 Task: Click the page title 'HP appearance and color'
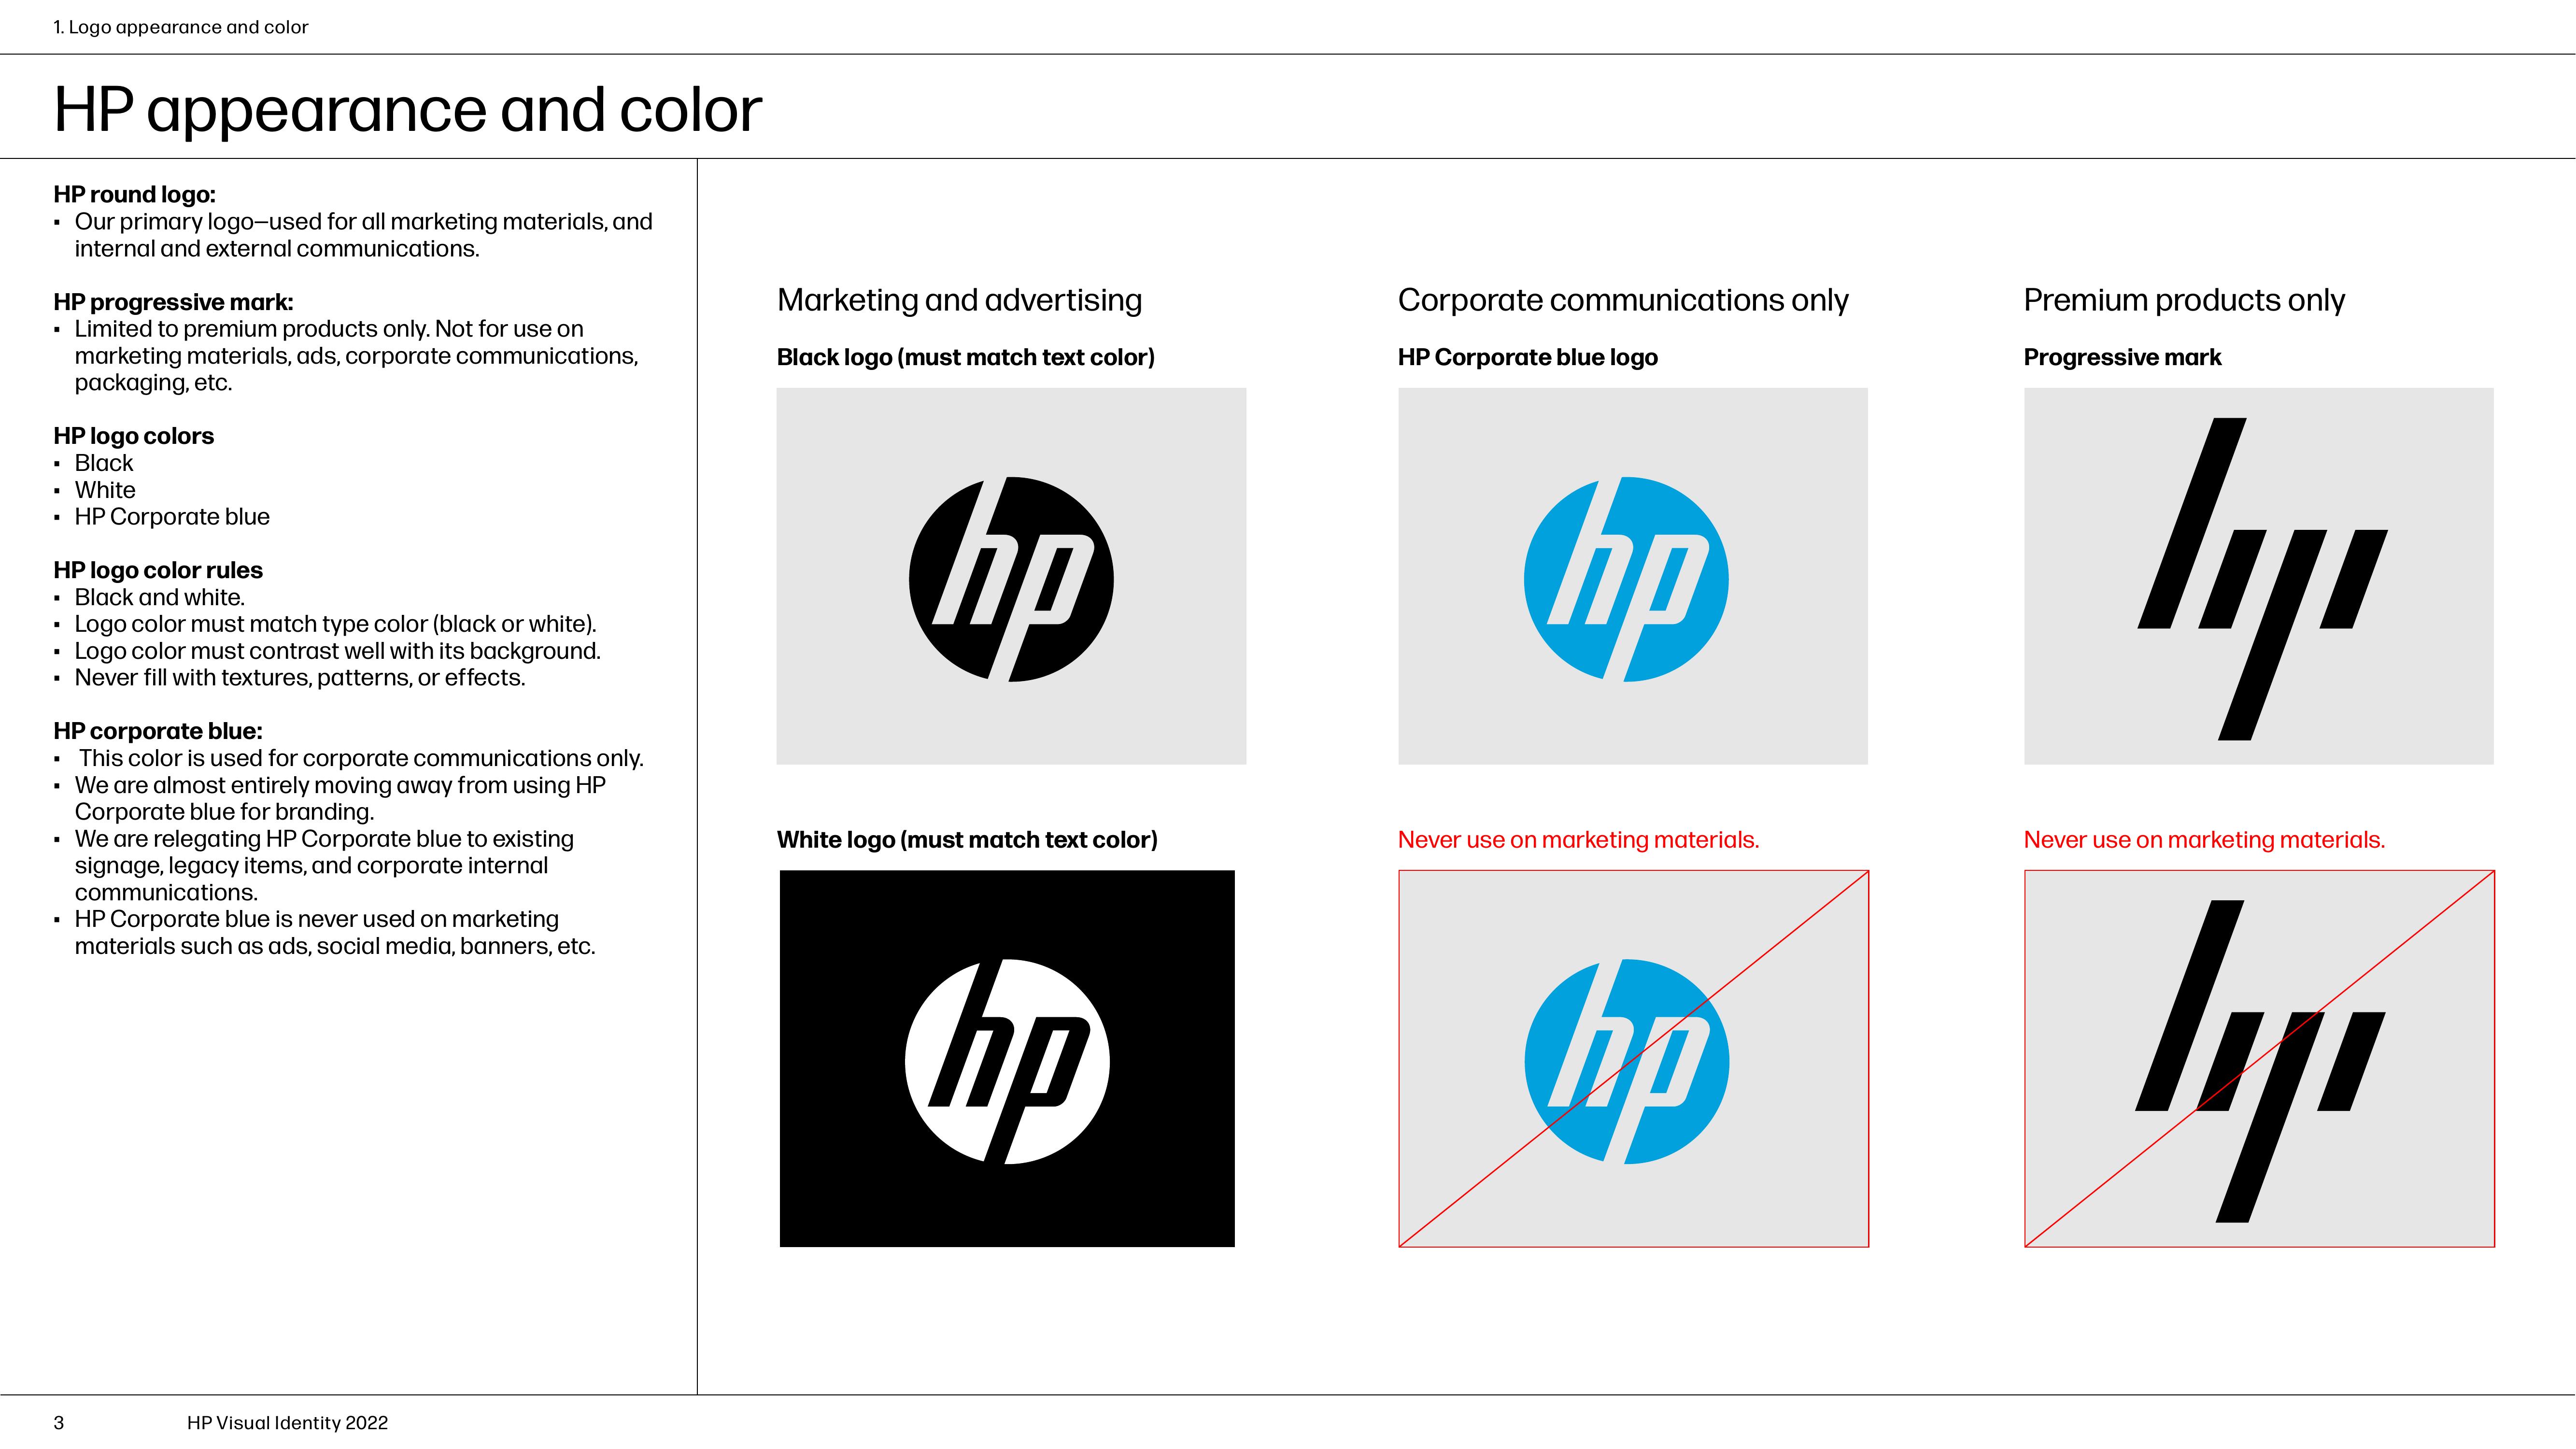point(407,110)
